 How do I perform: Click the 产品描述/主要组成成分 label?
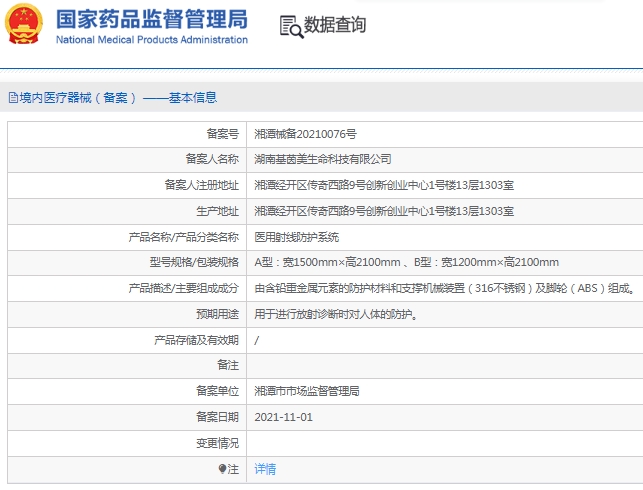[x=183, y=288]
